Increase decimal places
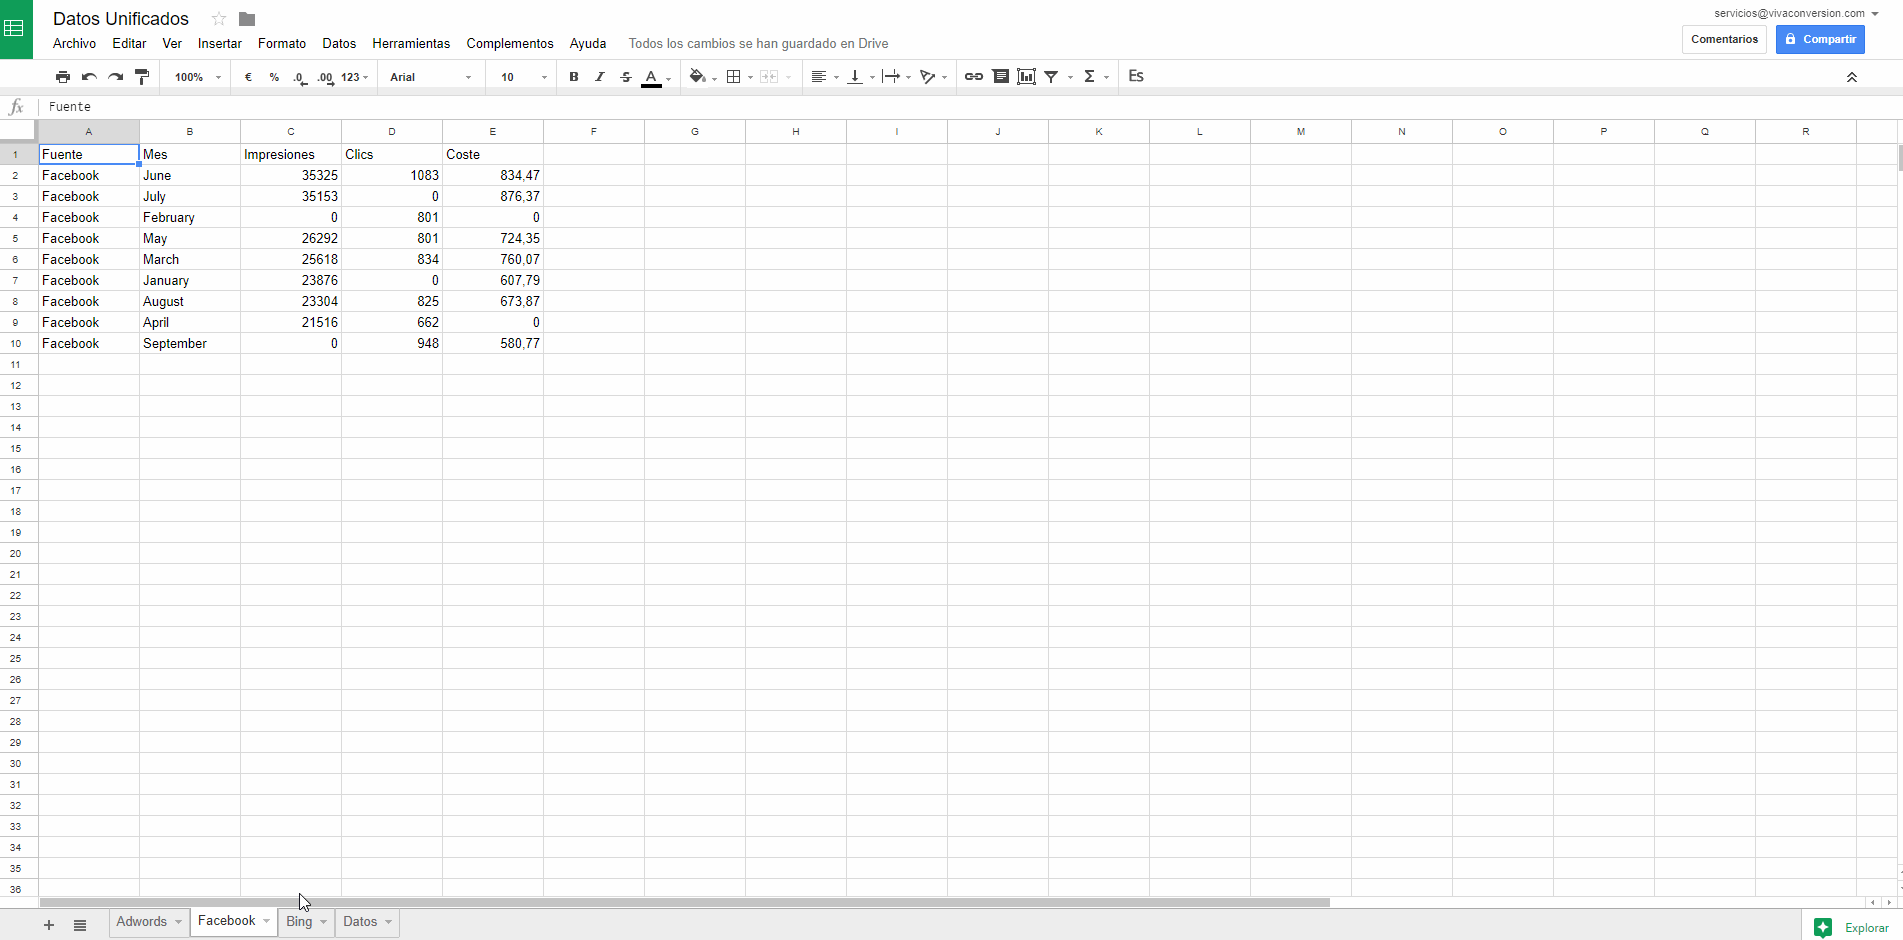The width and height of the screenshot is (1903, 940). pos(325,77)
